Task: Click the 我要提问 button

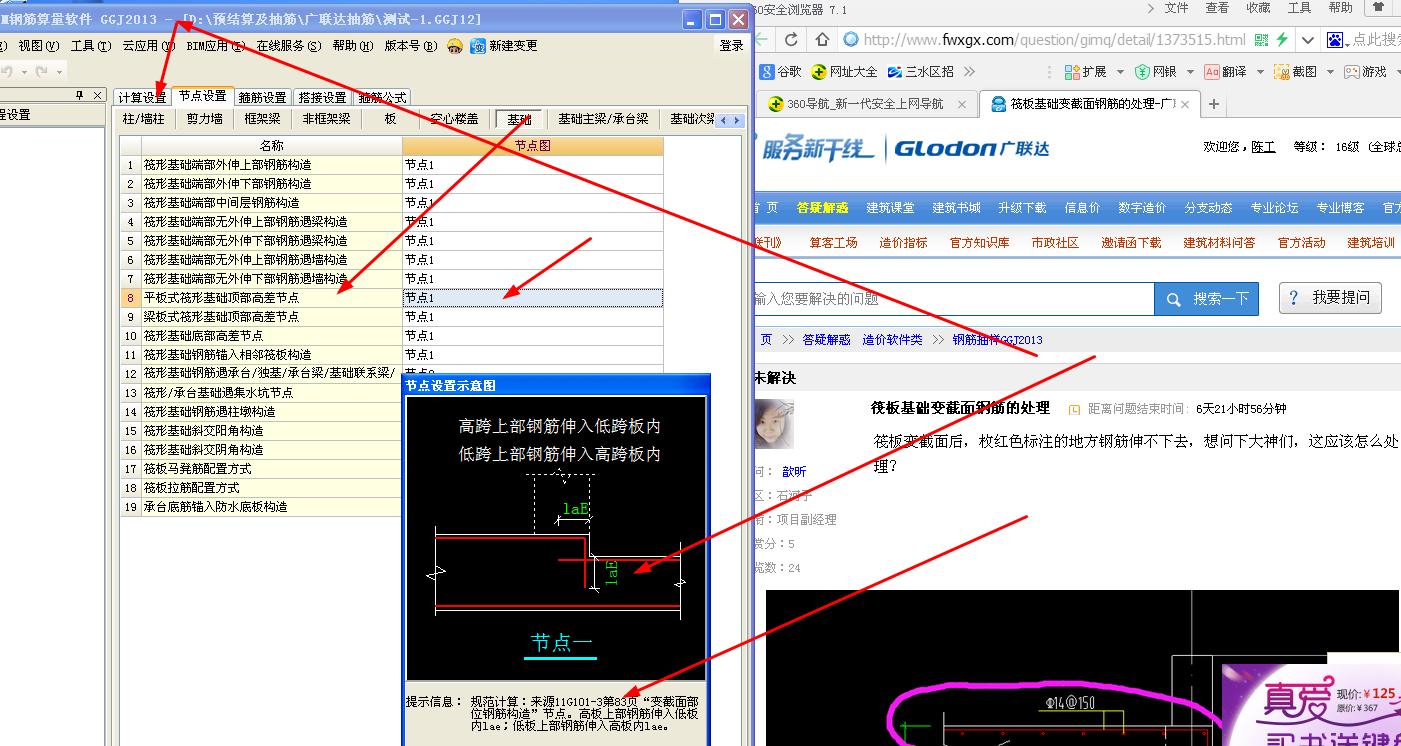Action: coord(1330,298)
